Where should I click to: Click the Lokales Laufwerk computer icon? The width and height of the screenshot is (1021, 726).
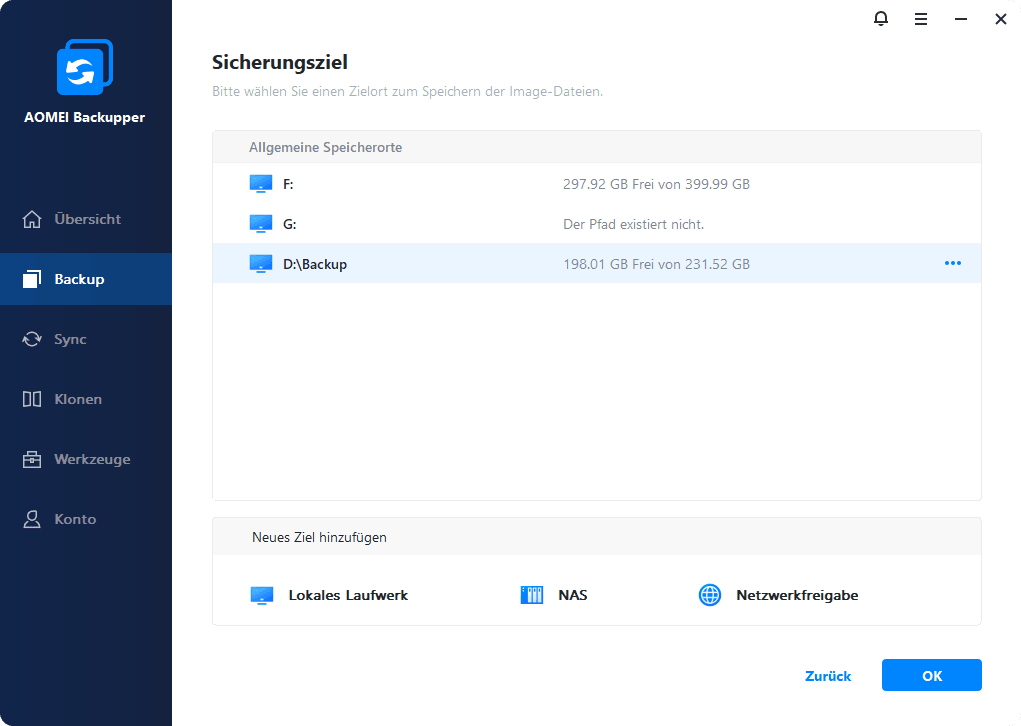click(262, 595)
